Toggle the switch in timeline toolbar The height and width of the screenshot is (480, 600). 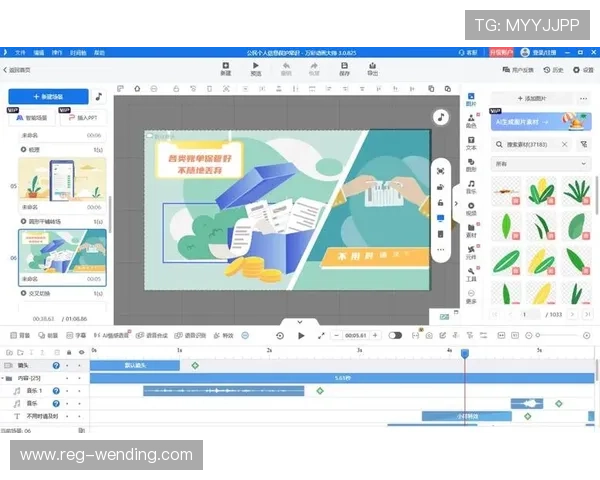[395, 336]
